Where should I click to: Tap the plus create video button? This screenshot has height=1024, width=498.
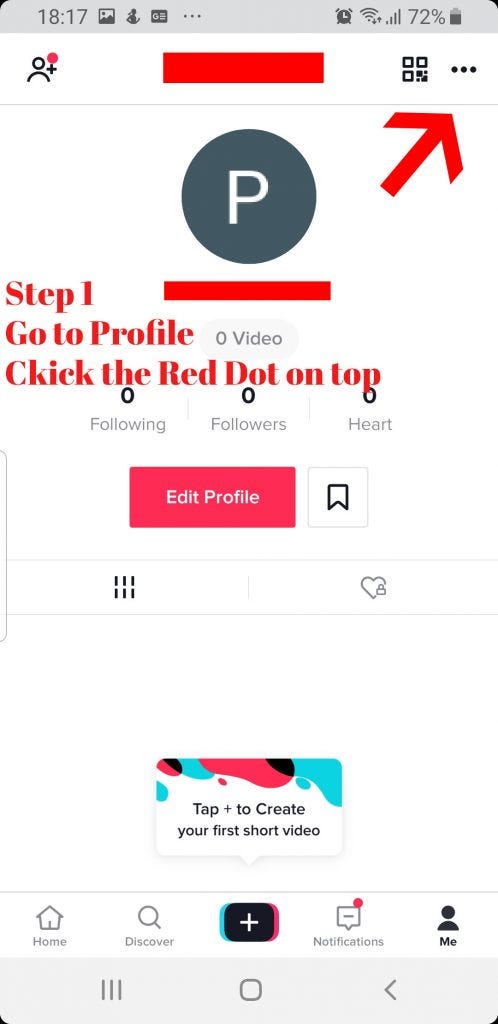click(249, 922)
